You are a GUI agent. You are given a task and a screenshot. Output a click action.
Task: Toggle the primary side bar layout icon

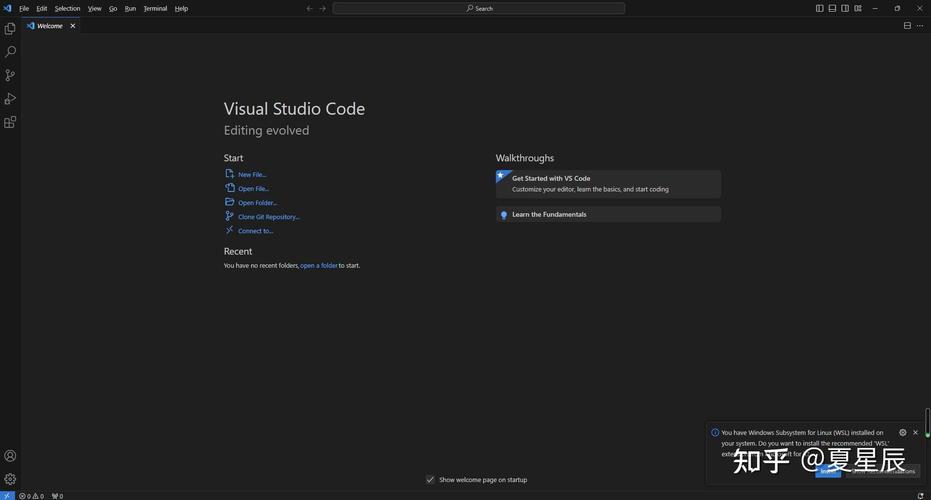(x=819, y=8)
